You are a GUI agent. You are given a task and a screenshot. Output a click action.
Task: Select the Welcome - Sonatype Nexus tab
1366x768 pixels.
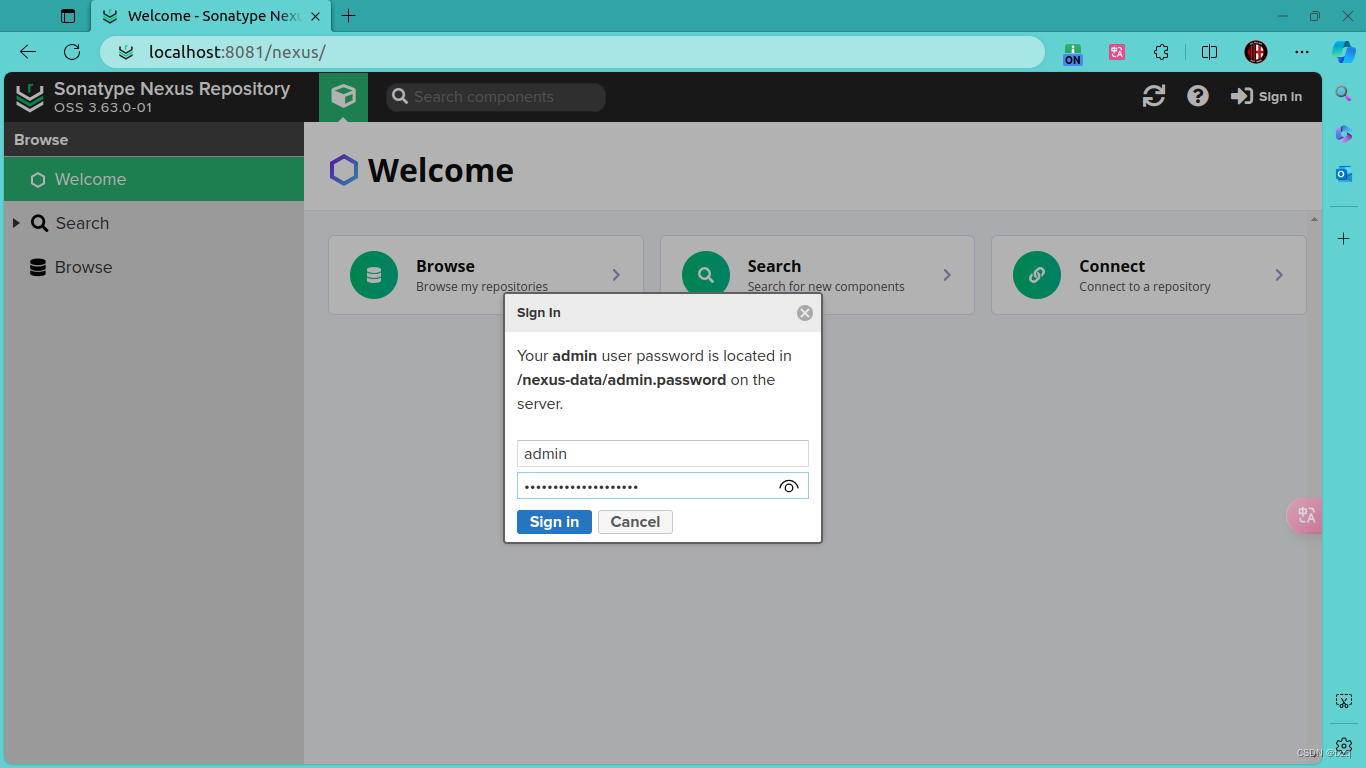(x=210, y=16)
